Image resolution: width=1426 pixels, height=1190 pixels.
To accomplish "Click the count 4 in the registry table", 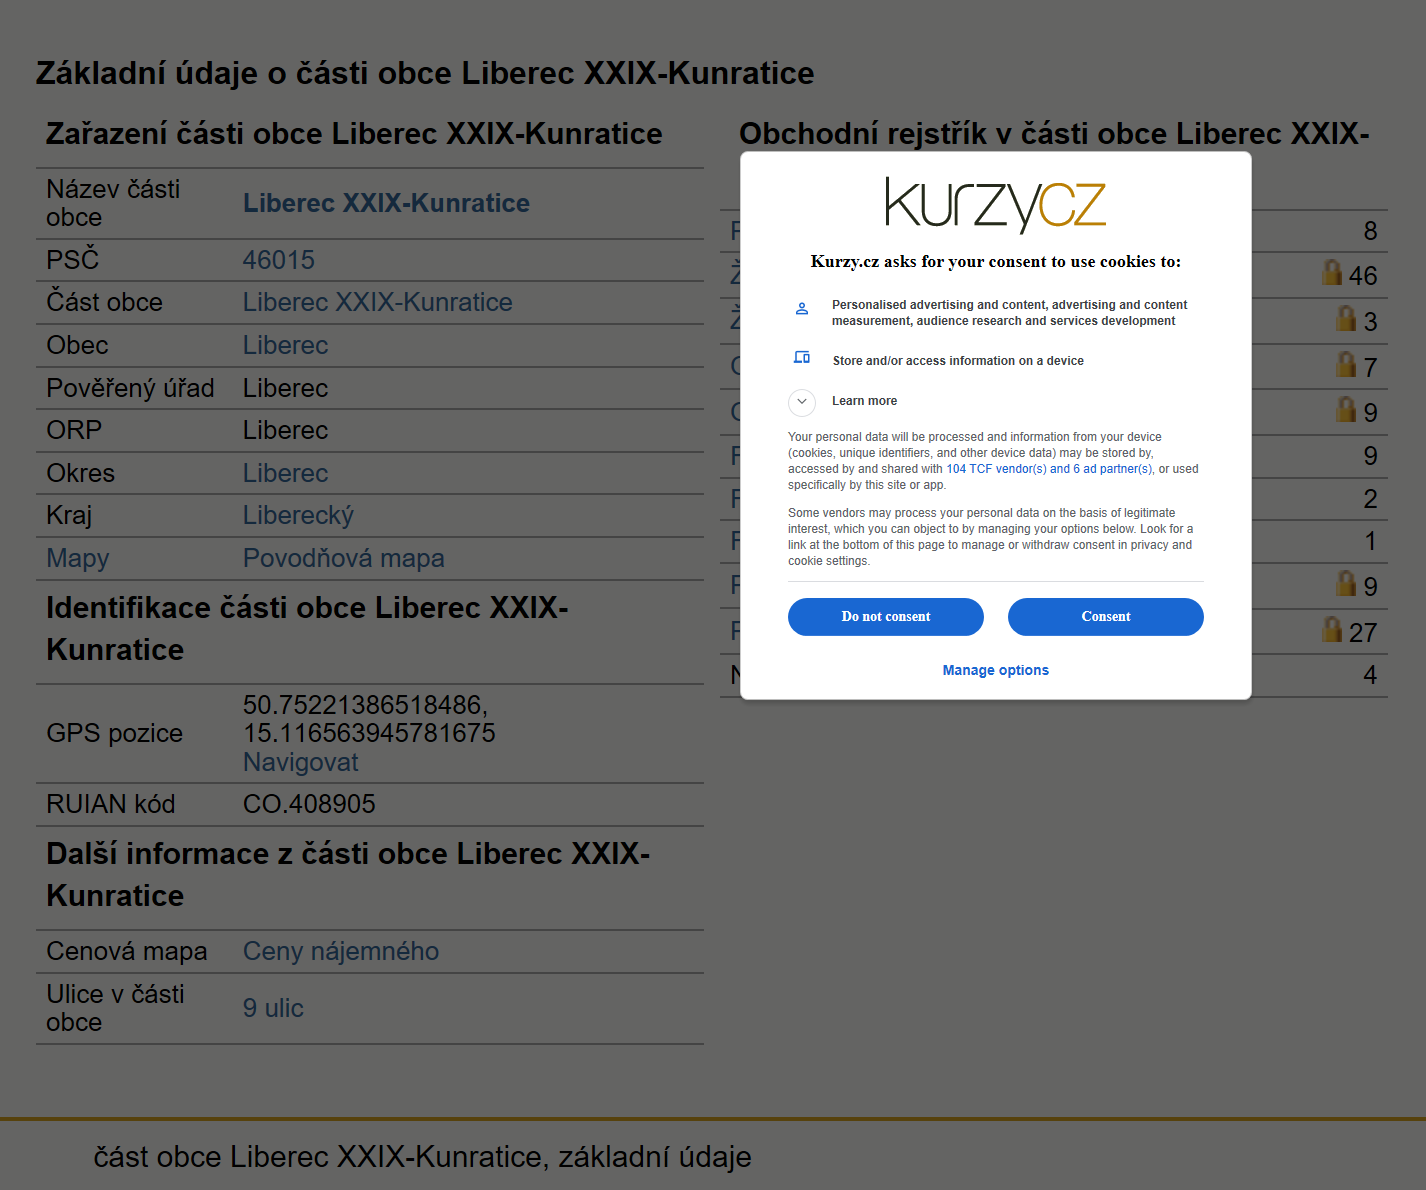I will tap(1370, 675).
